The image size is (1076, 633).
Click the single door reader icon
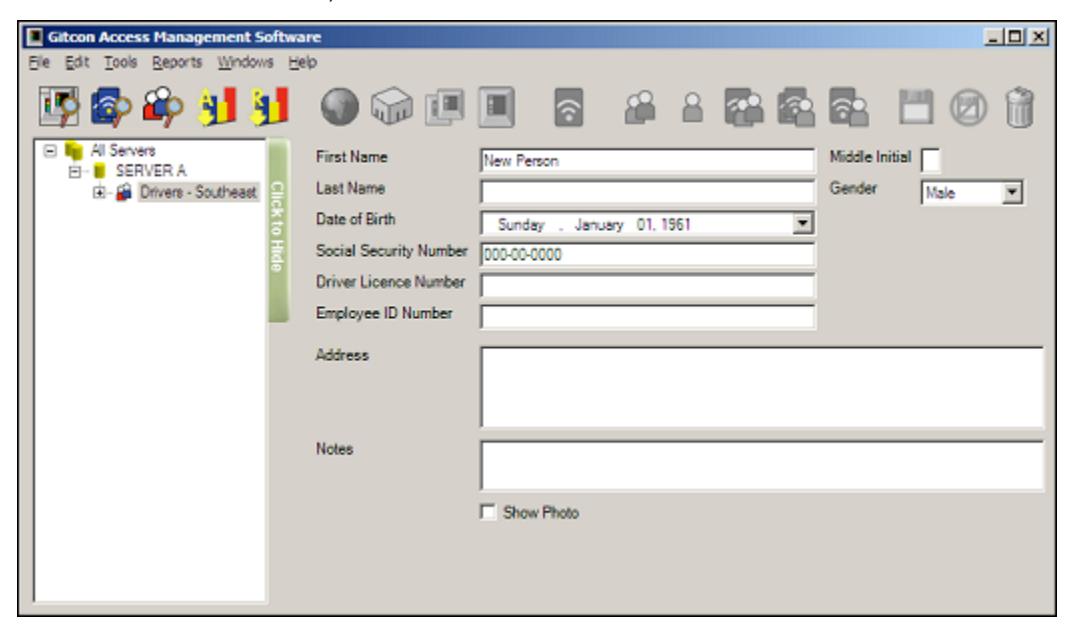496,107
